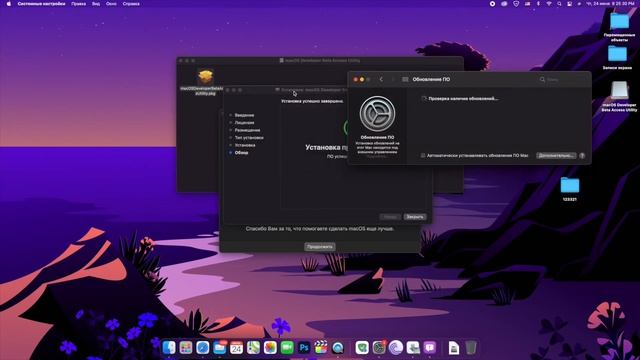This screenshot has height=360, width=640.
Task: Select Тип установки step in installer sidebar
Action: coord(249,138)
